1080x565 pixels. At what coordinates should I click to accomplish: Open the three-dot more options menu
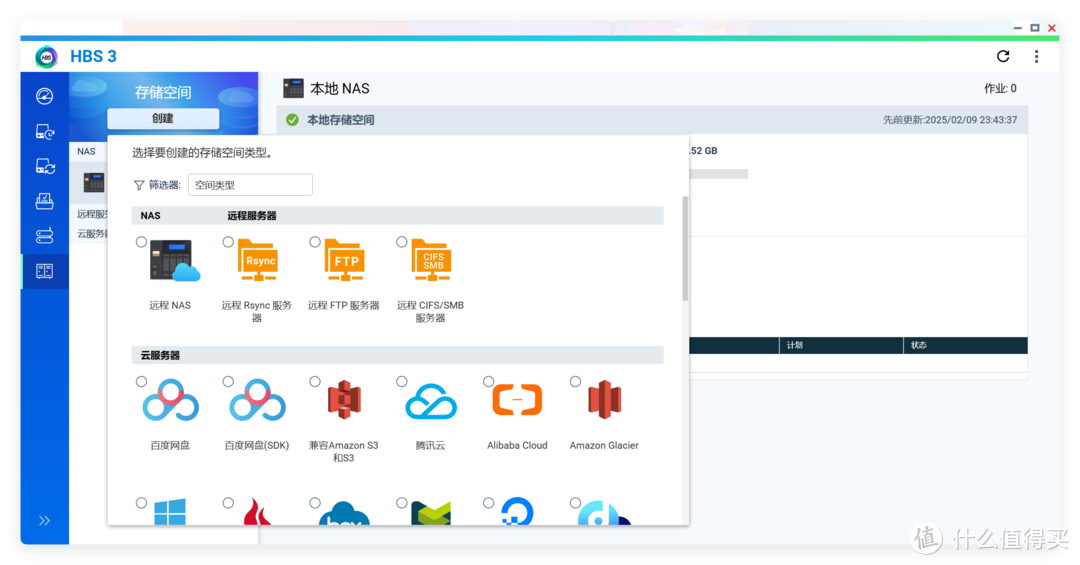click(1037, 56)
